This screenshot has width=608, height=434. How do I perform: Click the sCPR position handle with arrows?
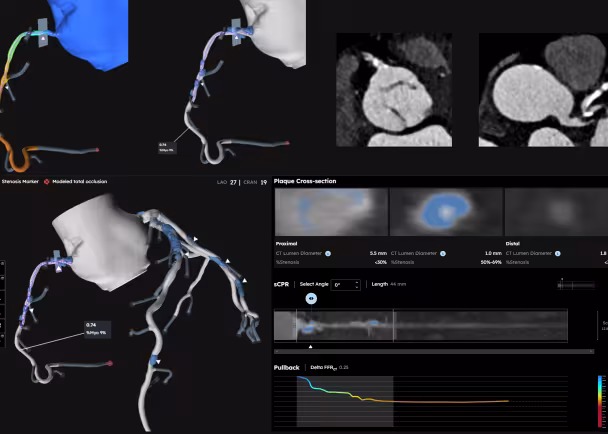[x=311, y=299]
